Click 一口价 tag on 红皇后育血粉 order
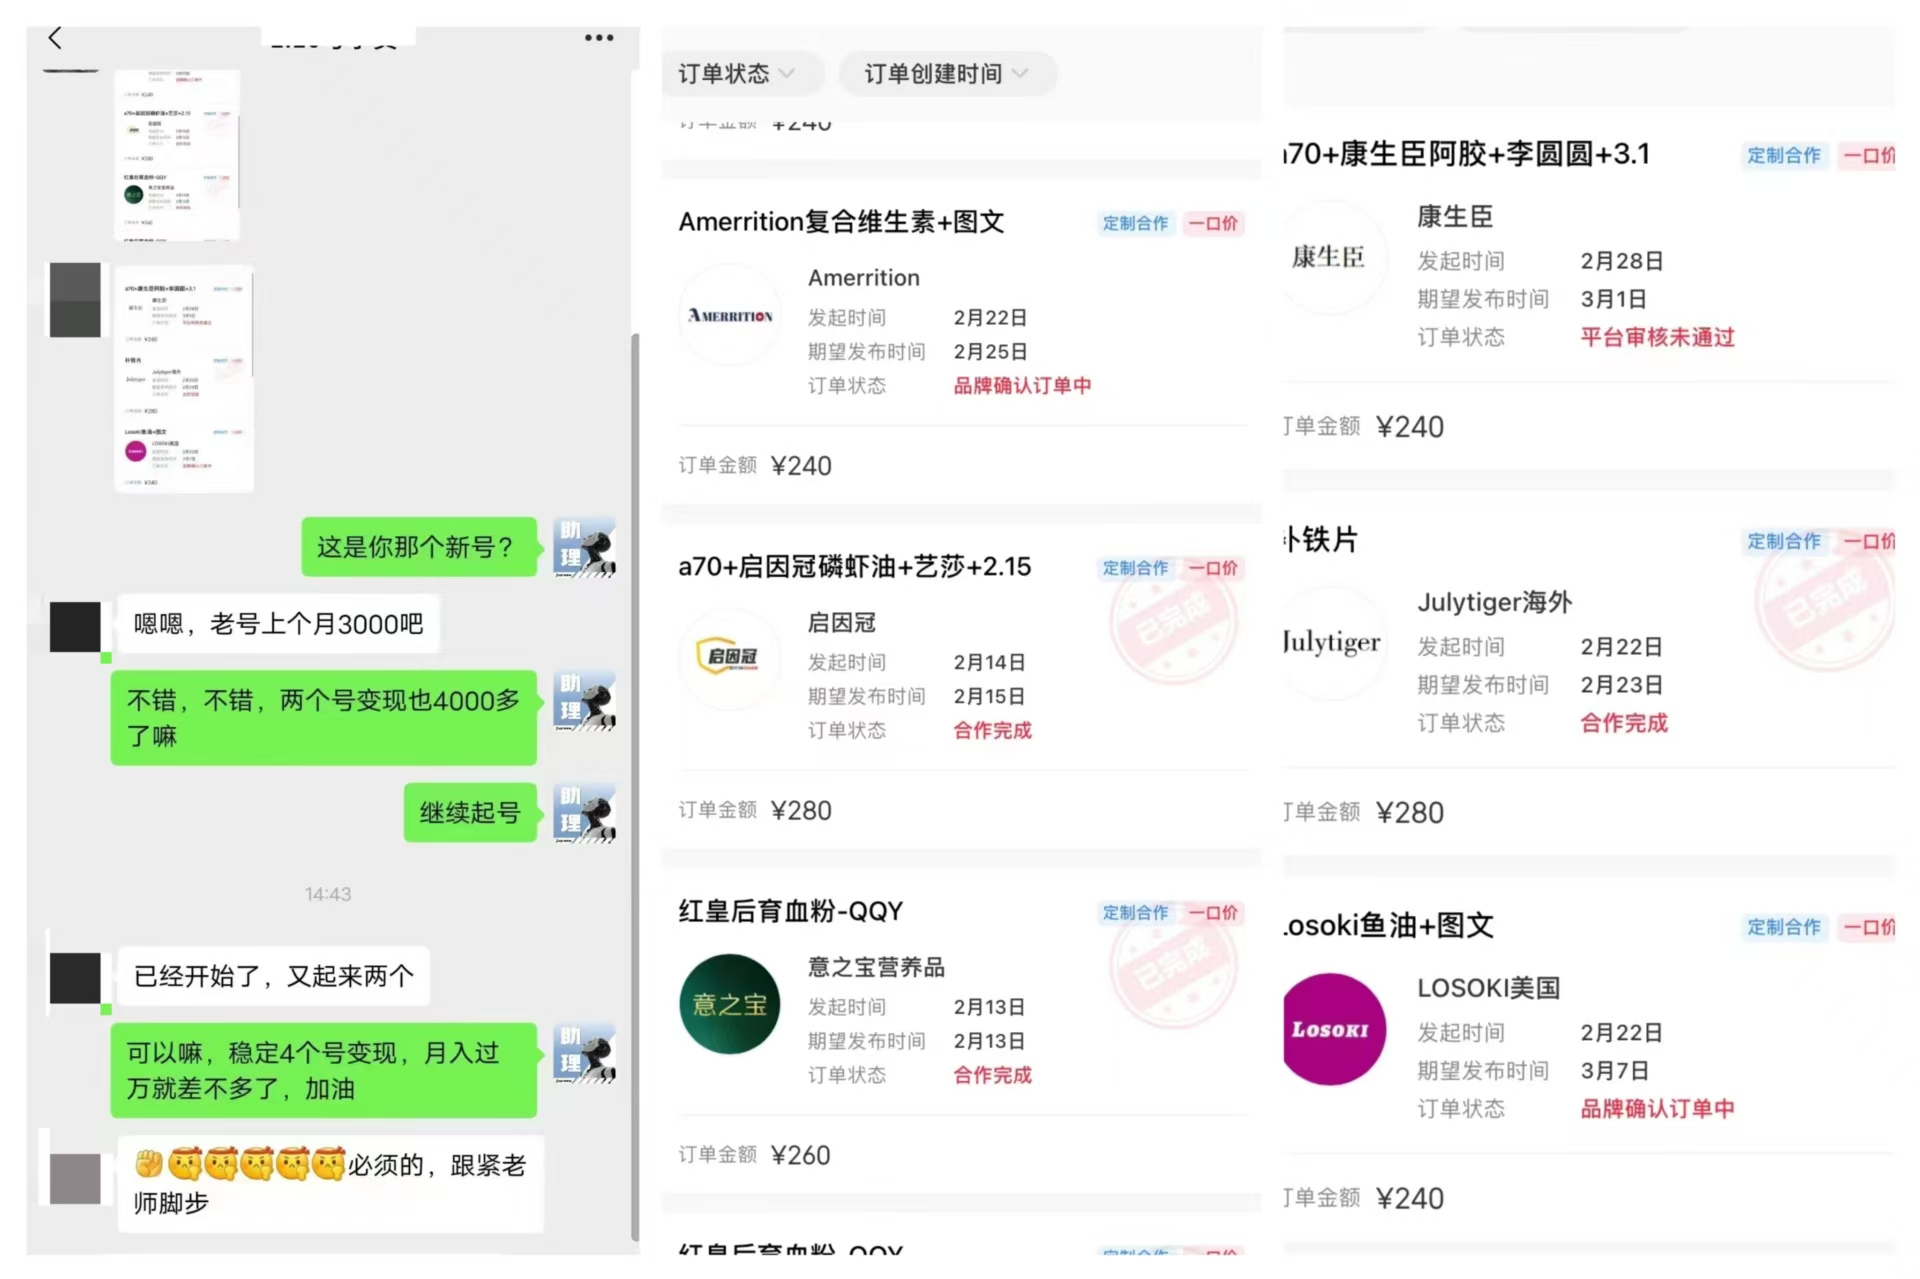 (x=1213, y=913)
